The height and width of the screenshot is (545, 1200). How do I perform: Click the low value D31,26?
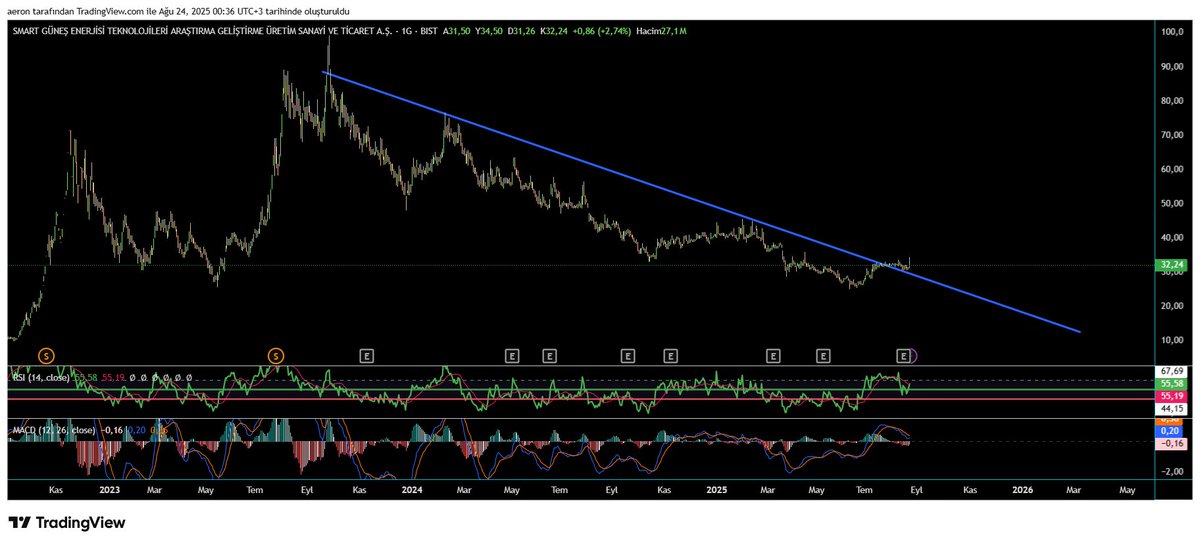click(x=523, y=32)
